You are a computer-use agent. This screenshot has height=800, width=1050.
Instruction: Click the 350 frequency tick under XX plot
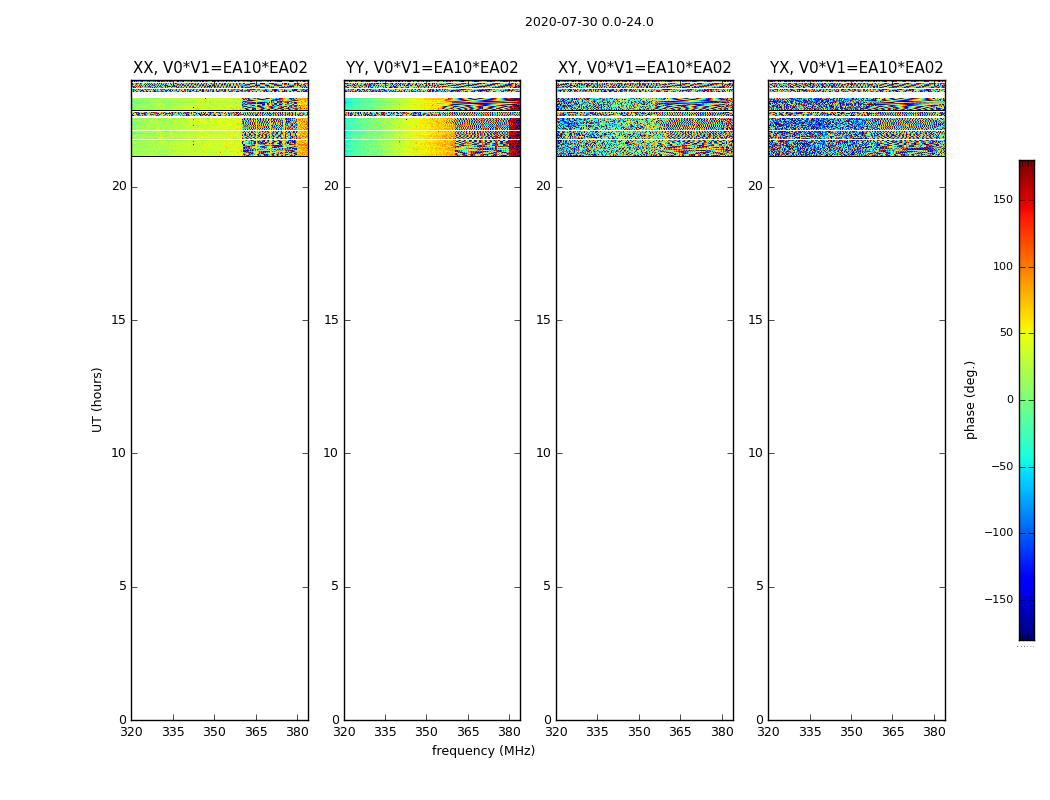[214, 733]
